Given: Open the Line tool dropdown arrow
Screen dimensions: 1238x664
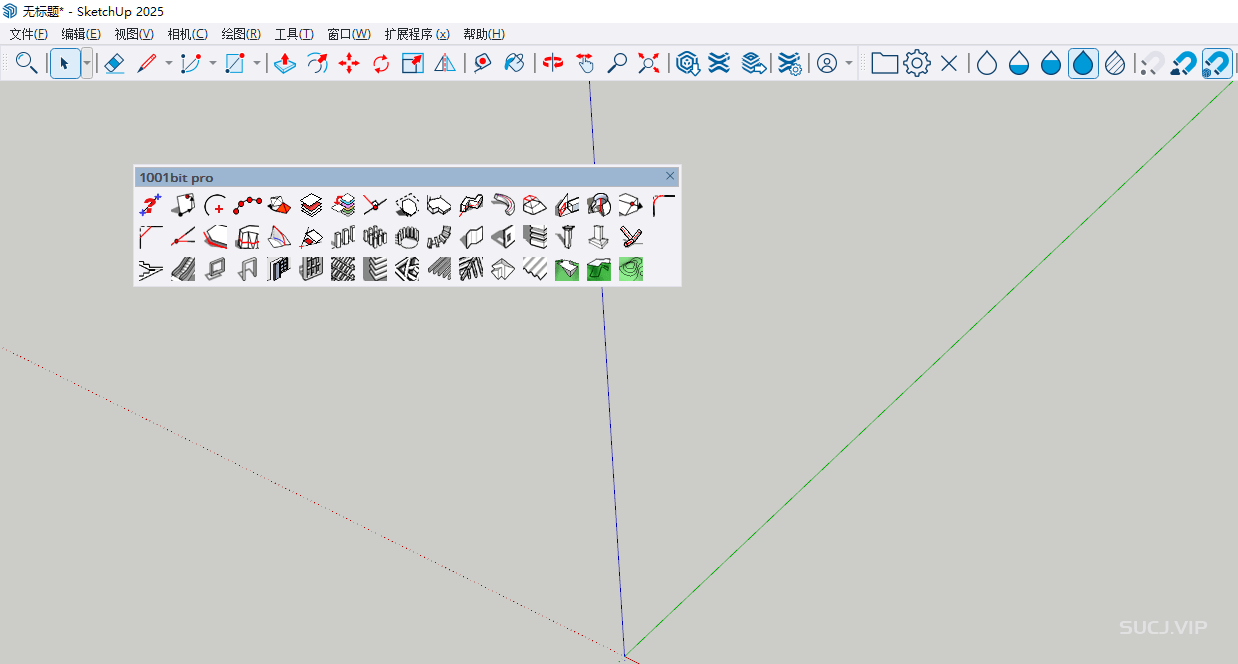Looking at the screenshot, I should 168,63.
